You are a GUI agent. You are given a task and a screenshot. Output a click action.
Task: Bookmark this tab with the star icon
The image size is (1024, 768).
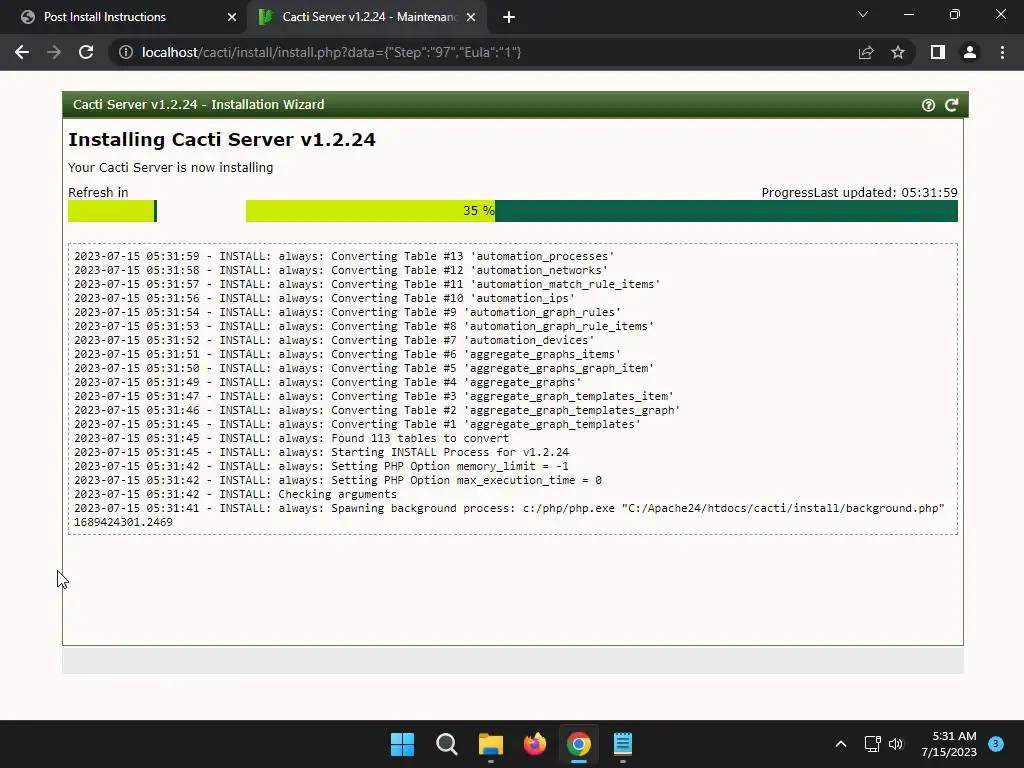point(898,52)
